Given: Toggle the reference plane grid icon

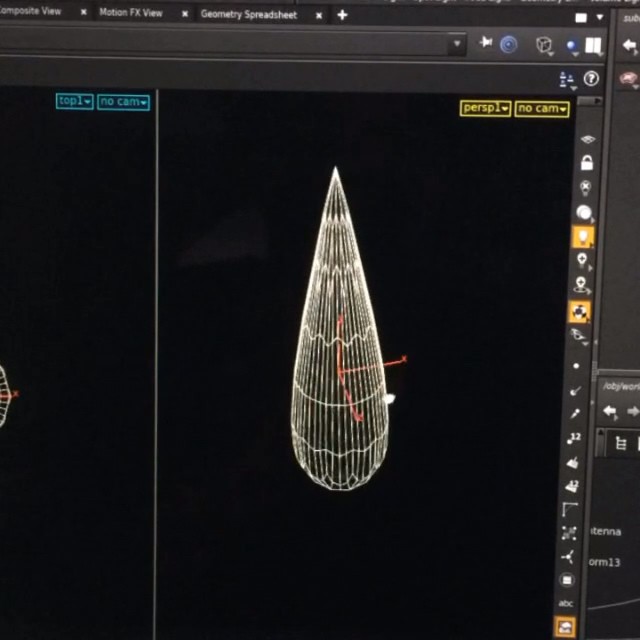Looking at the screenshot, I should pos(588,140).
